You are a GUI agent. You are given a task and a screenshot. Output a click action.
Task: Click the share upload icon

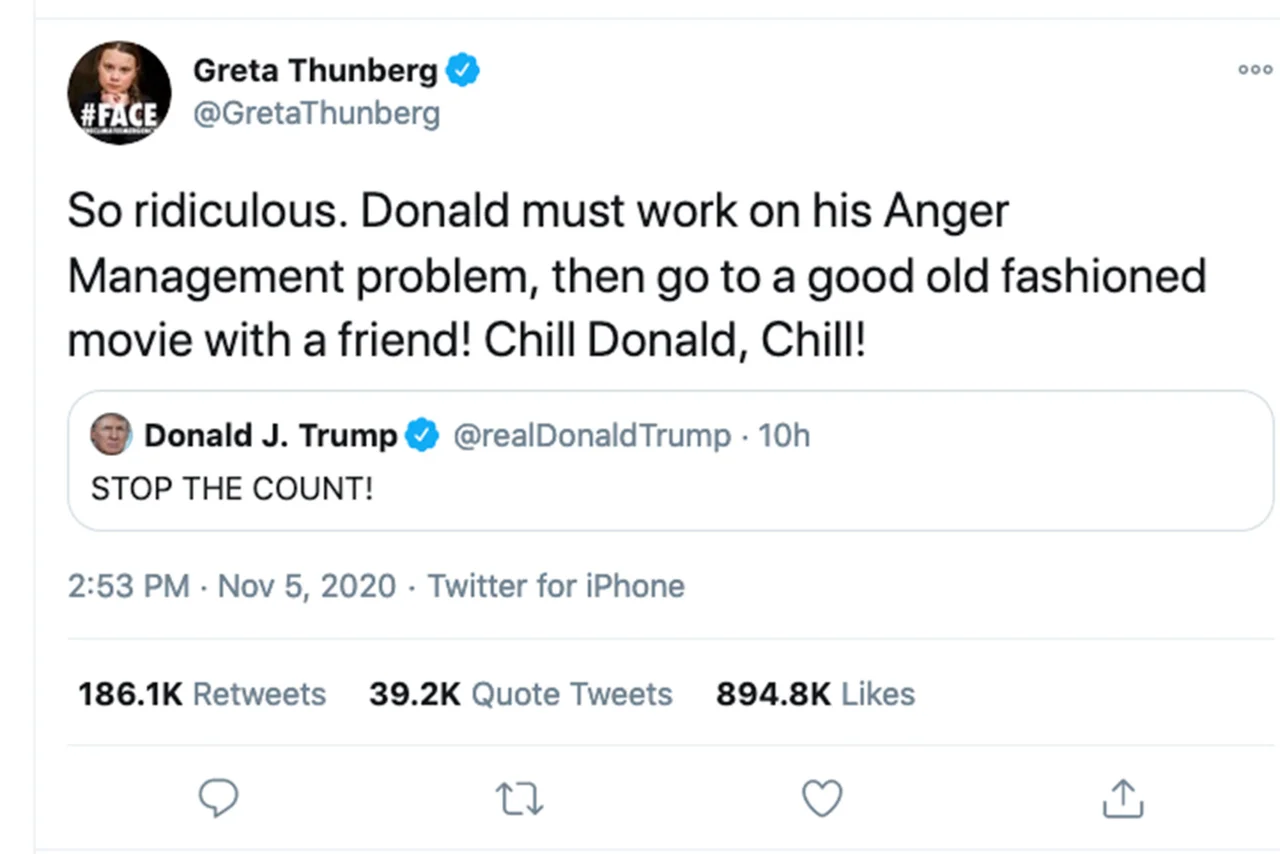pyautogui.click(x=1122, y=798)
